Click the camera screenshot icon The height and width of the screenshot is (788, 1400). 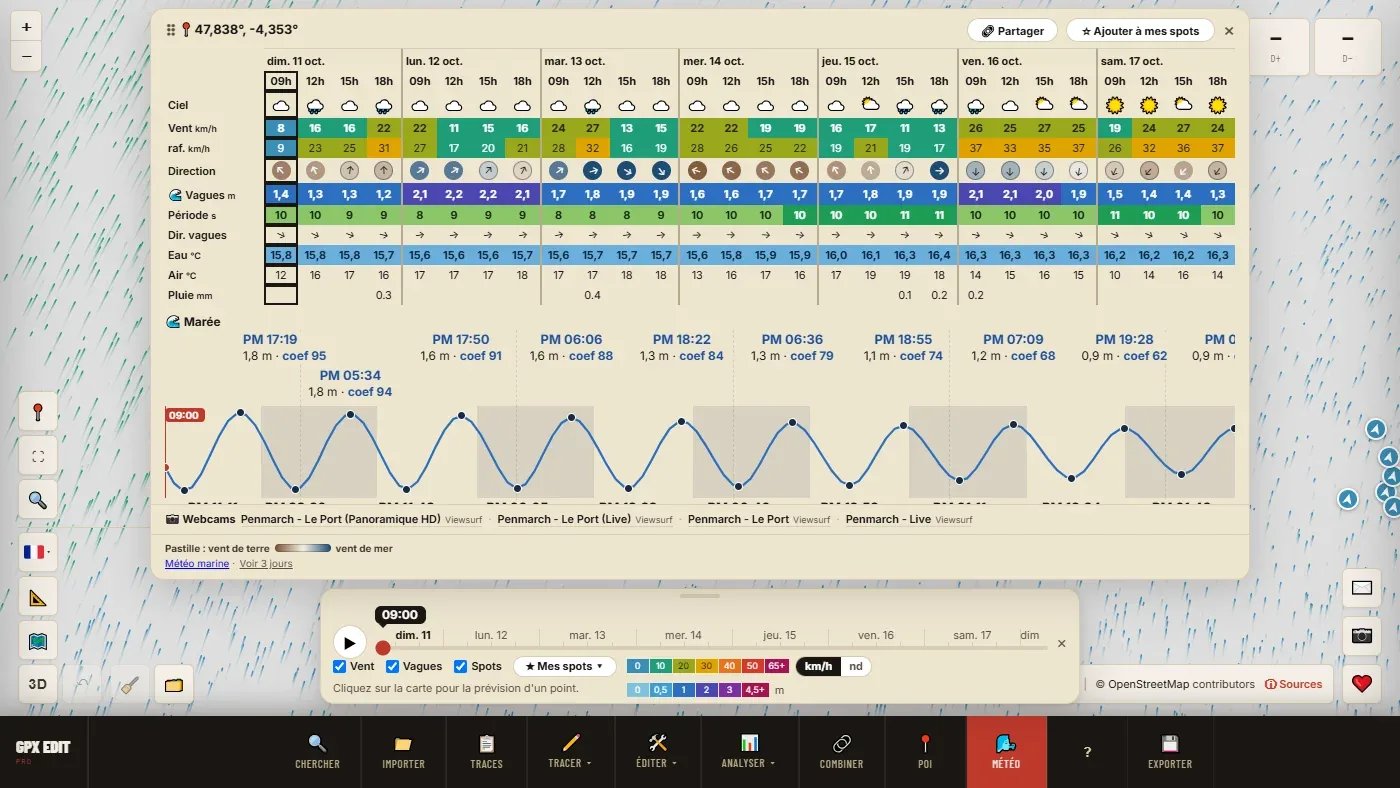[x=1361, y=635]
